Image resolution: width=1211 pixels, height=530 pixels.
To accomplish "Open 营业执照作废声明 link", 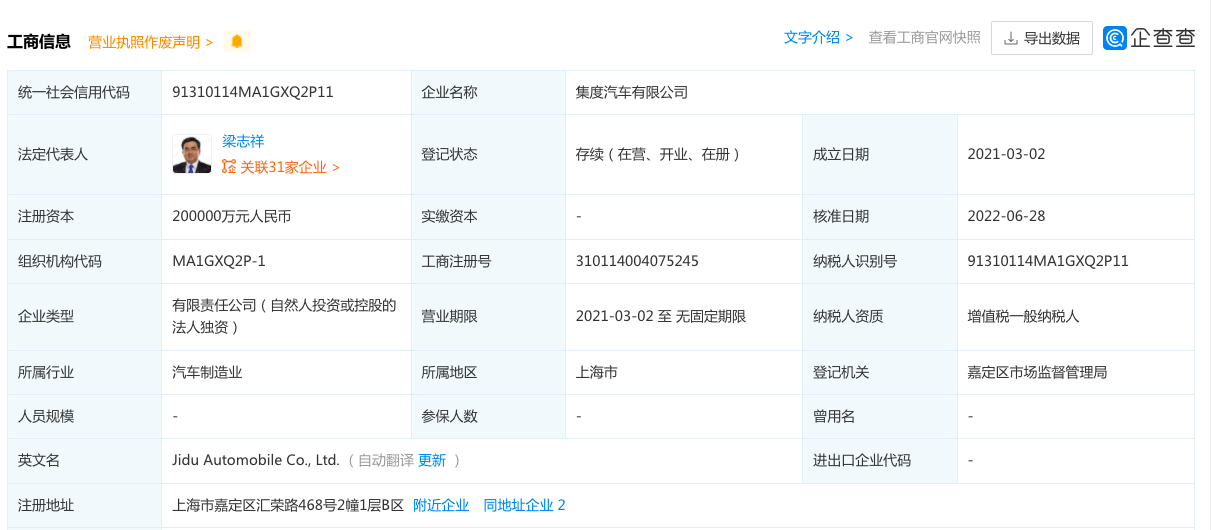I will (x=151, y=41).
